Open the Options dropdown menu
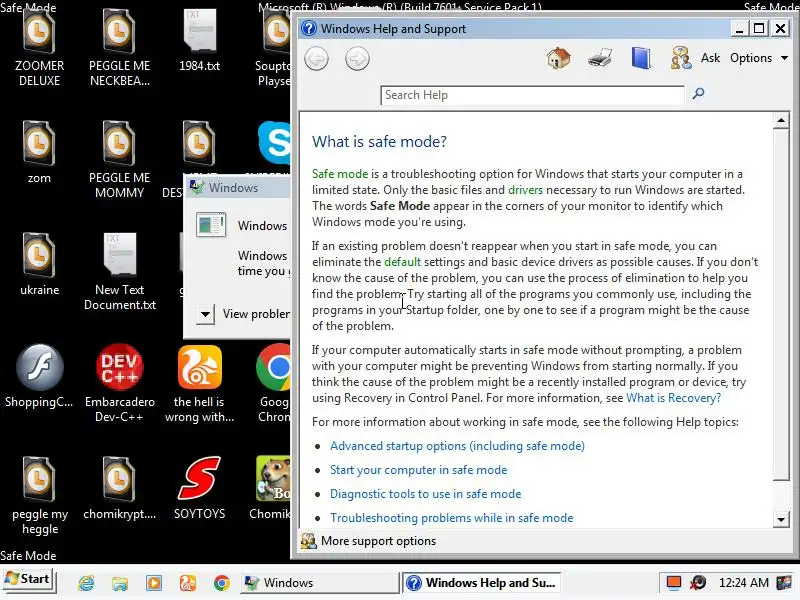The width and height of the screenshot is (800, 600). [759, 58]
